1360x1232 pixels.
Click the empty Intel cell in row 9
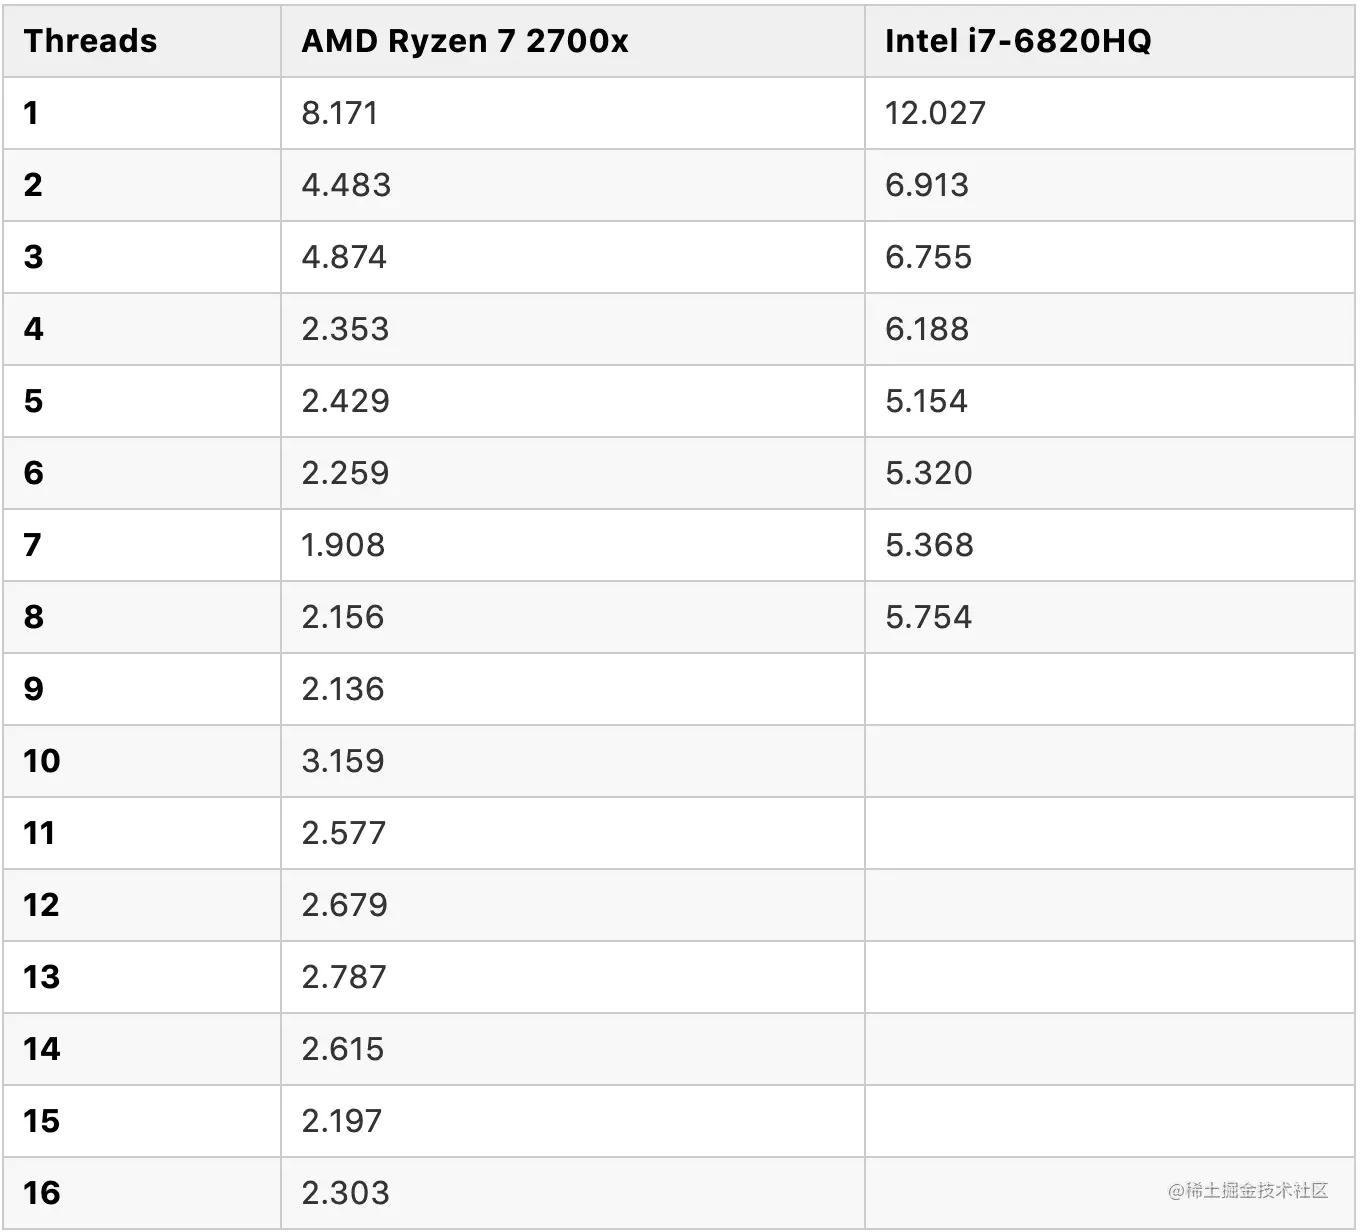1110,689
